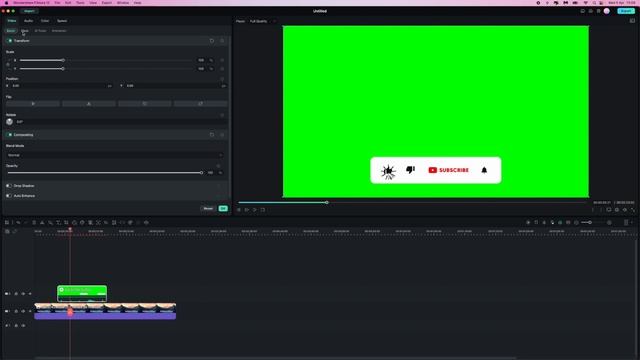The image size is (640, 360).
Task: Click the snapshot icon under the preview
Action: [617, 210]
